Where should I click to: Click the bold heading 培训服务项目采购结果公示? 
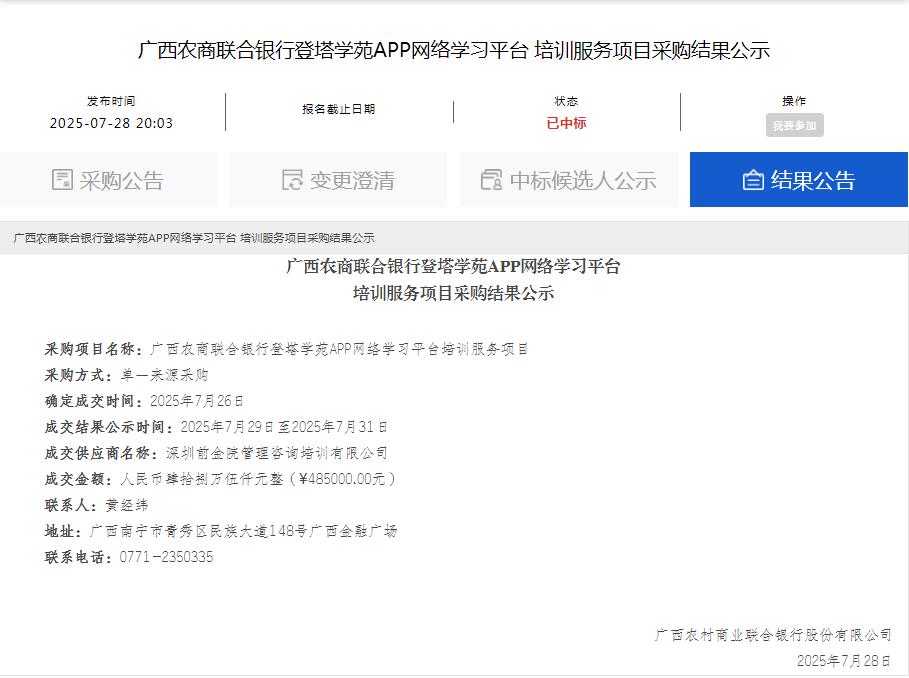(x=453, y=293)
